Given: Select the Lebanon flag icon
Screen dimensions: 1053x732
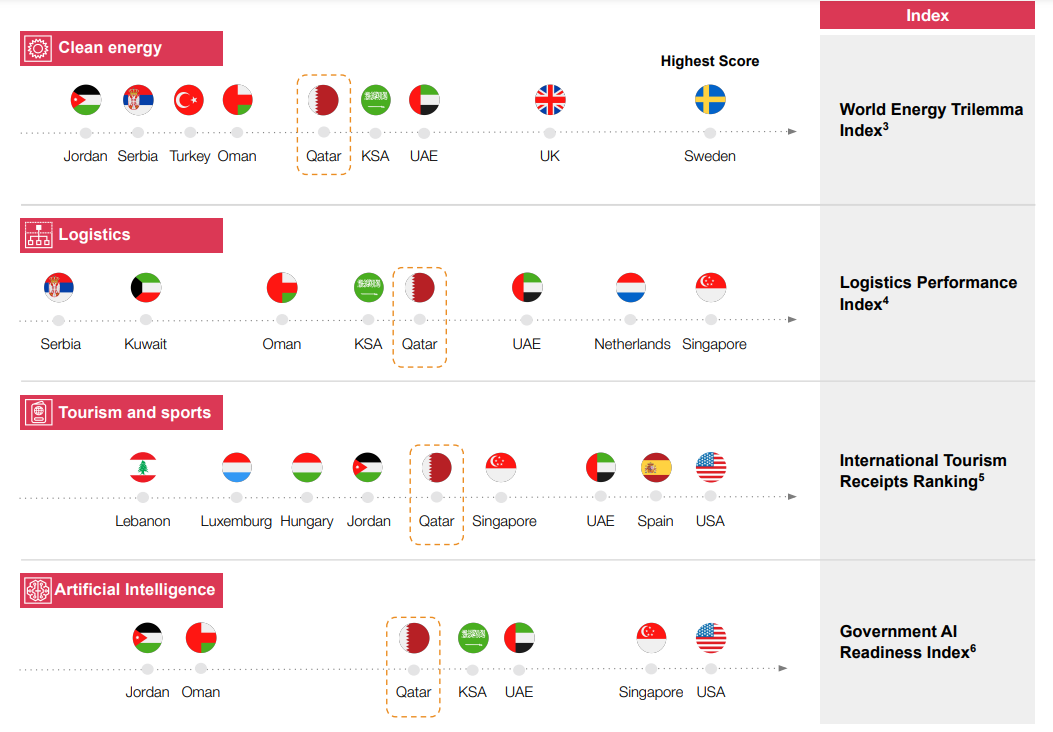Looking at the screenshot, I should [x=143, y=467].
